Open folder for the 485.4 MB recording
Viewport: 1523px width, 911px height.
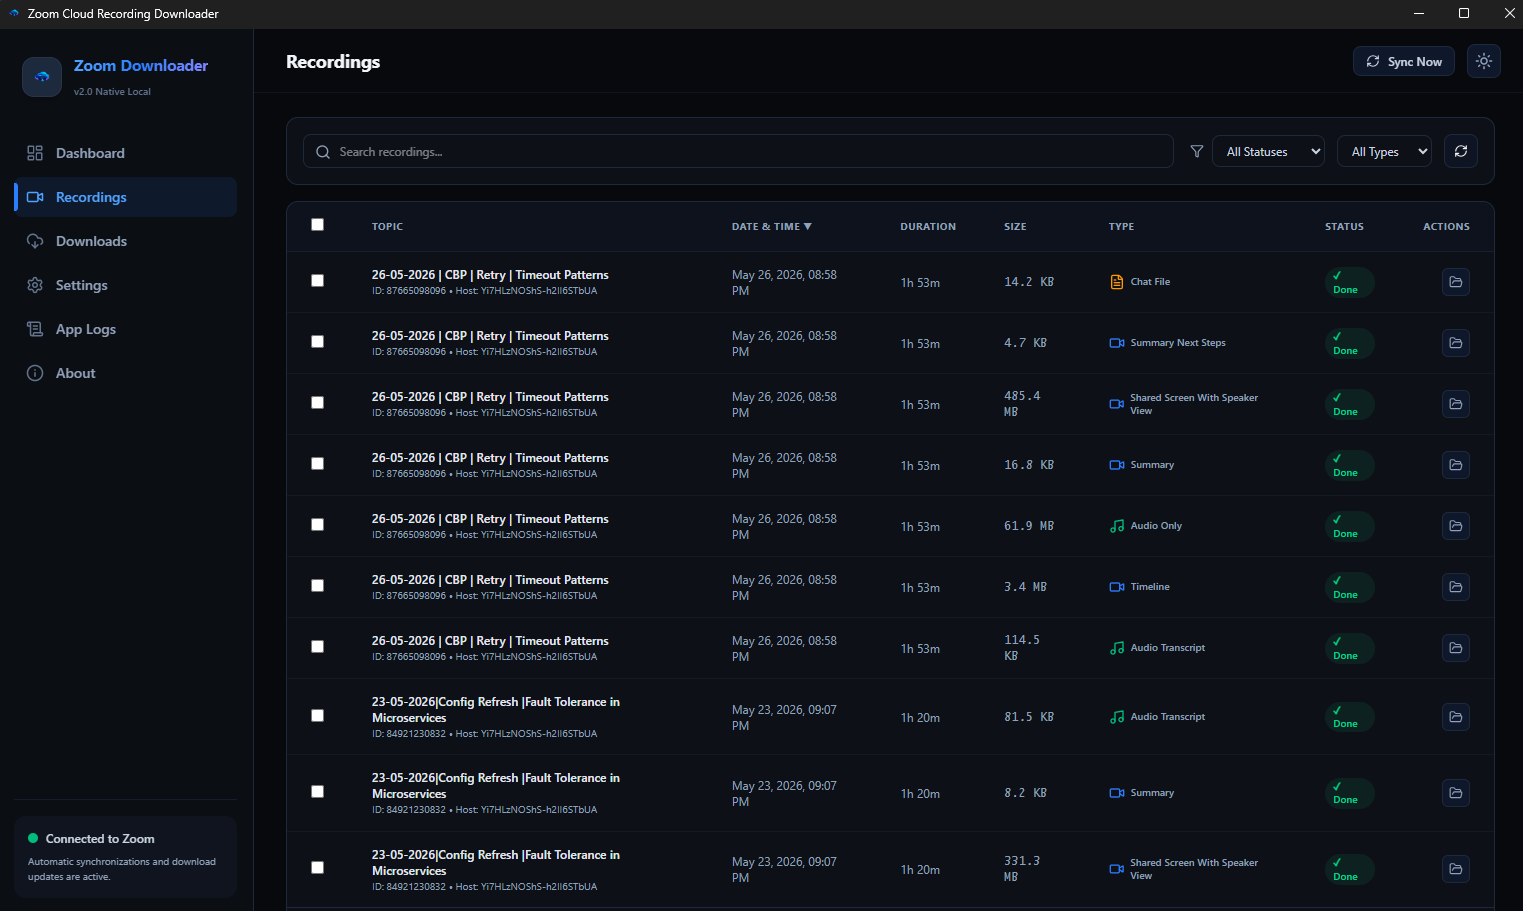pyautogui.click(x=1456, y=404)
